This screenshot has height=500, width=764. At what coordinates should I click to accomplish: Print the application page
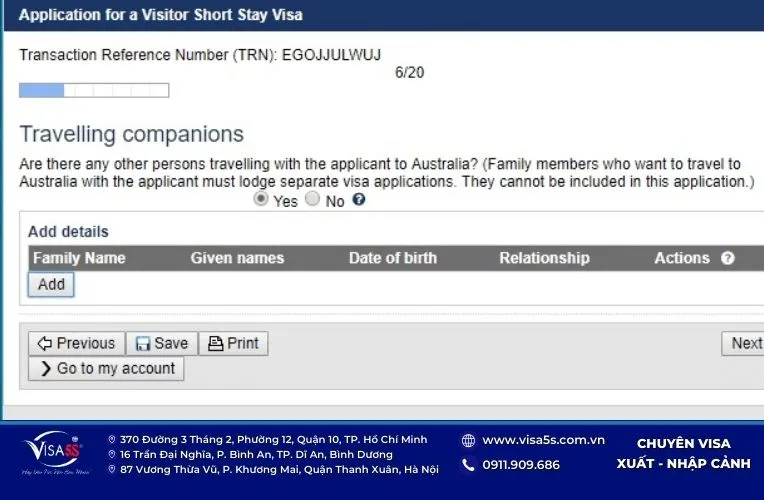233,344
